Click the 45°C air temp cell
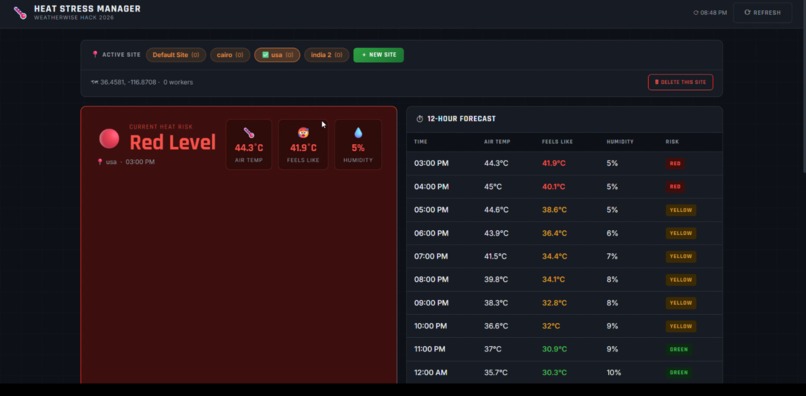This screenshot has width=806, height=396. point(493,187)
